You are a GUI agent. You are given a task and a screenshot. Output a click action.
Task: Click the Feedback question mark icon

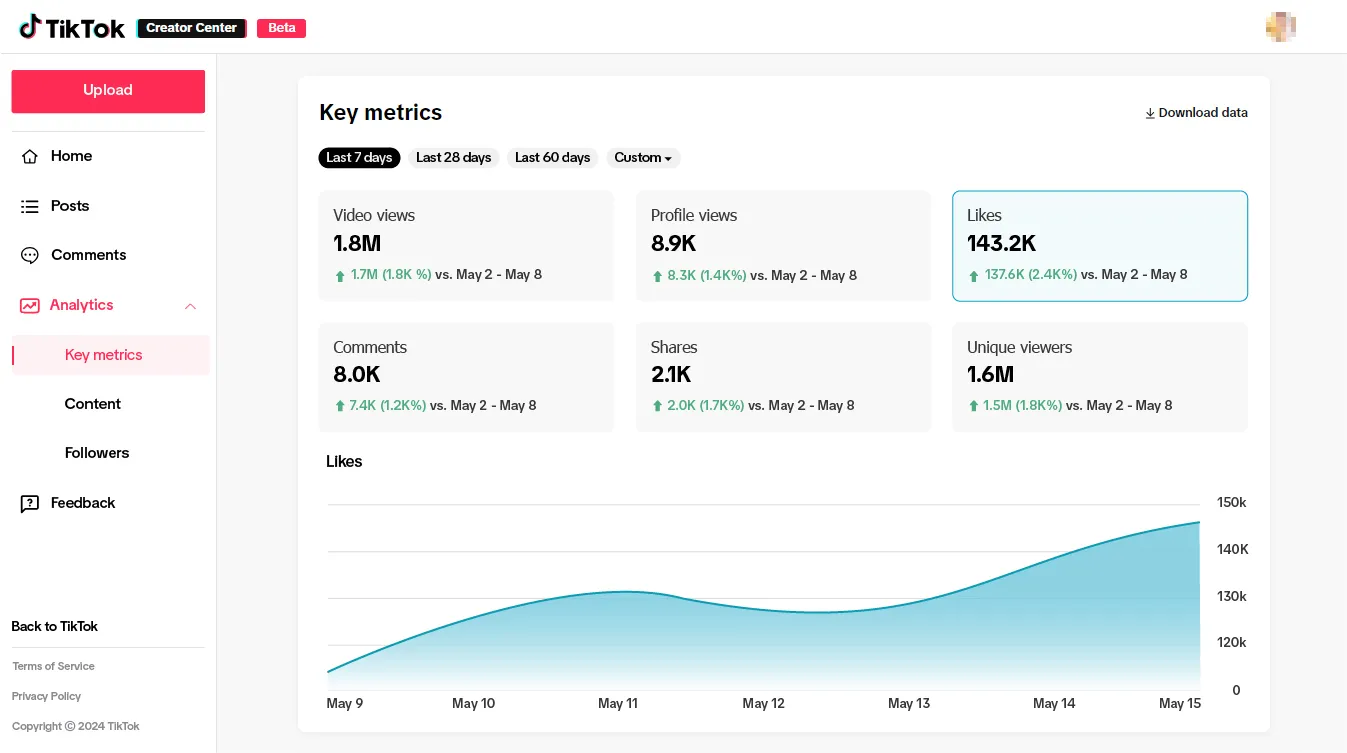pos(30,503)
